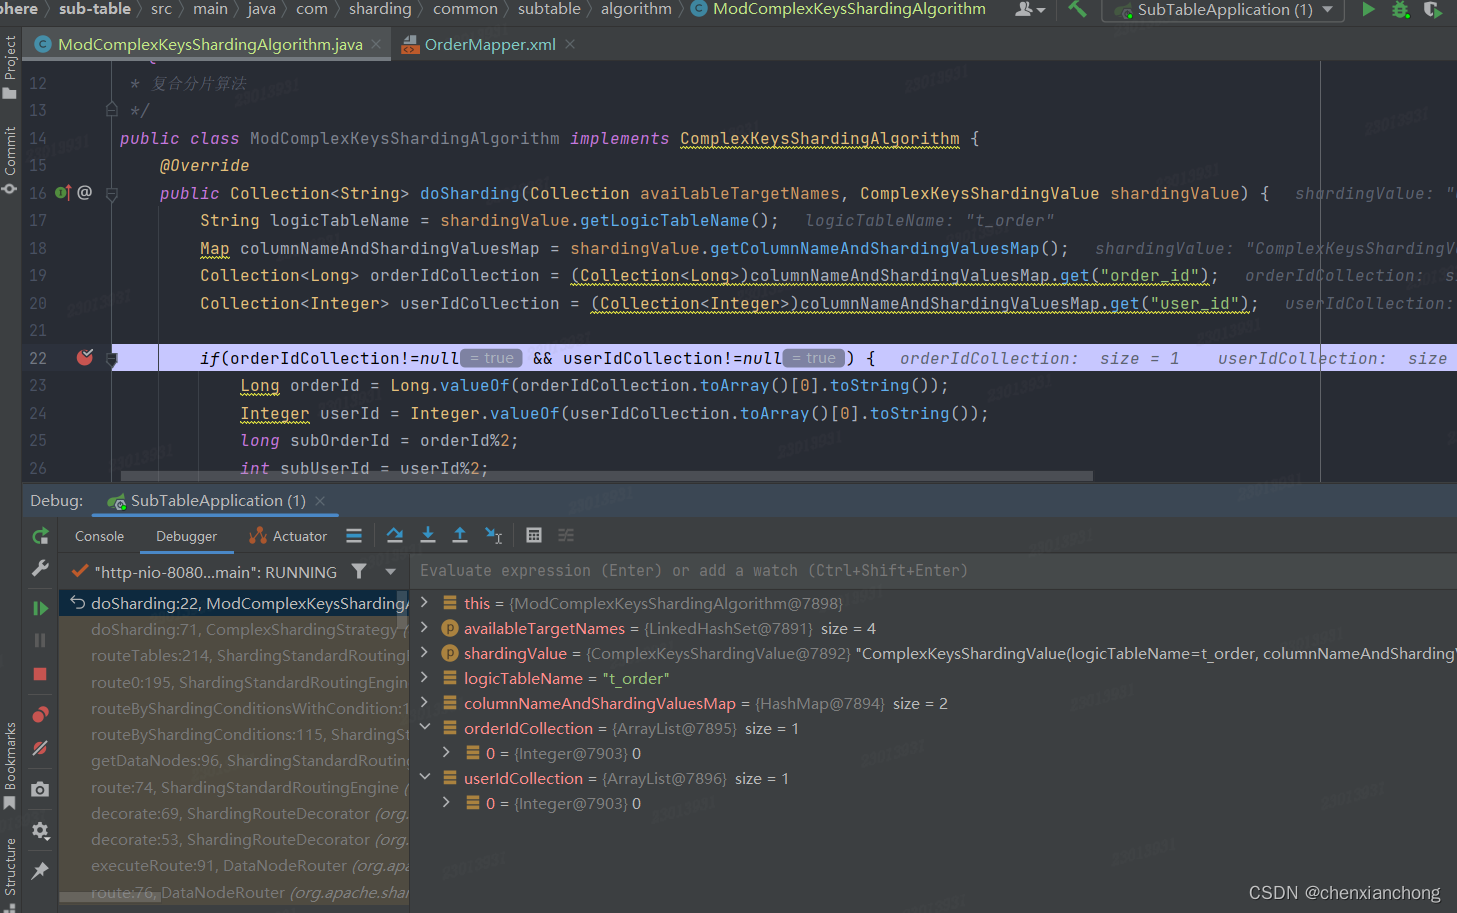1457x913 pixels.
Task: Toggle Mute Breakpoints icon
Action: pos(40,748)
